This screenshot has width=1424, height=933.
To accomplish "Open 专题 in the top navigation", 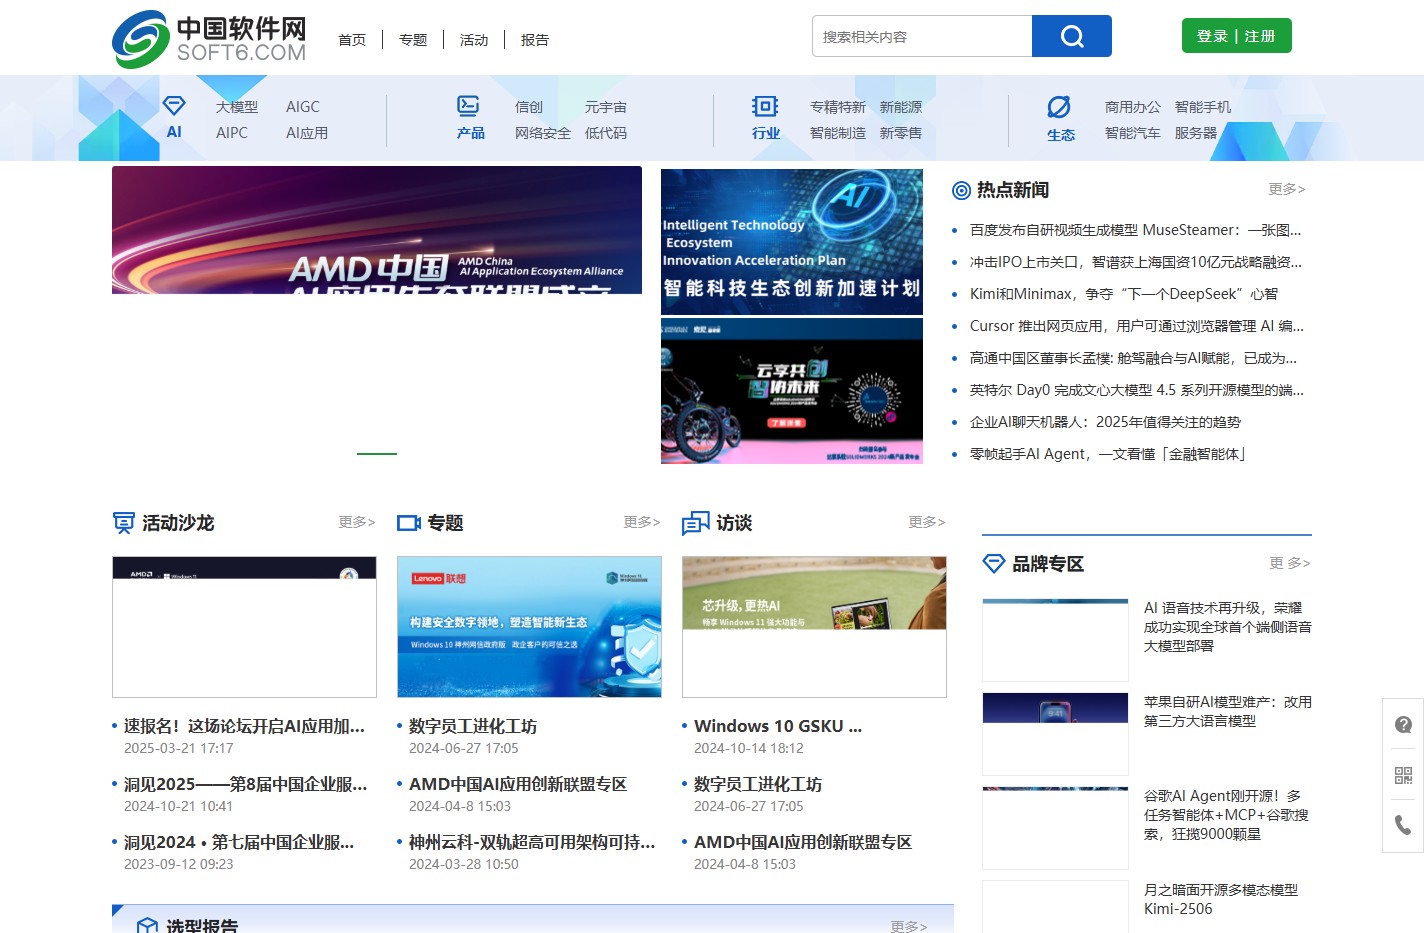I will 413,40.
